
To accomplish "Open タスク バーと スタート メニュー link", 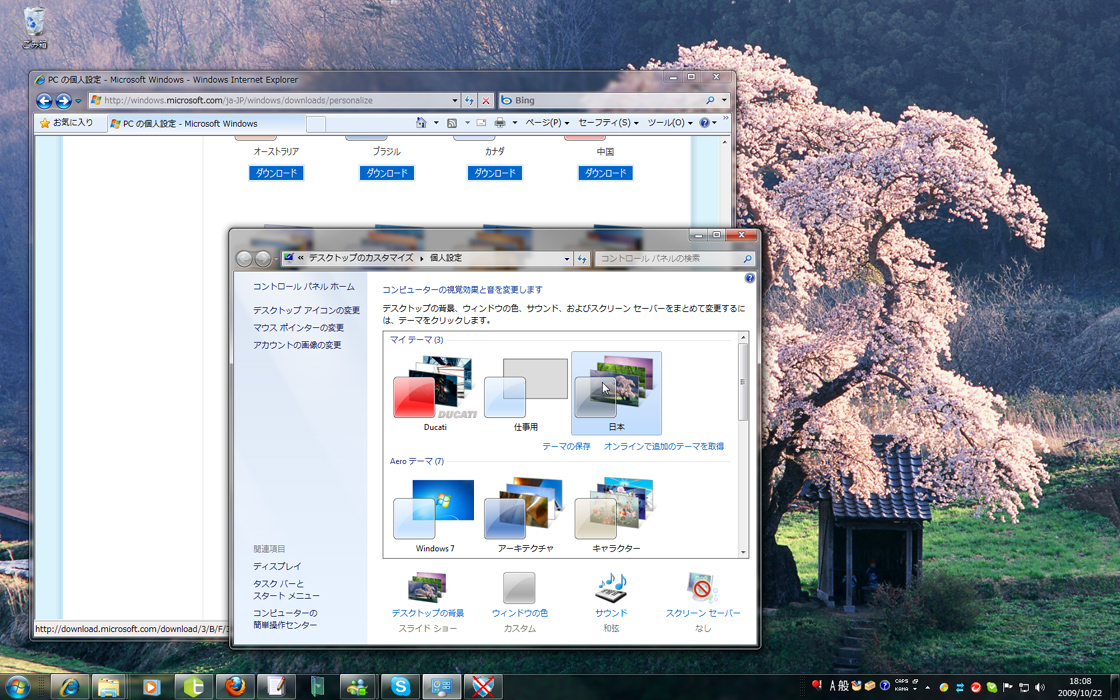I will (286, 590).
